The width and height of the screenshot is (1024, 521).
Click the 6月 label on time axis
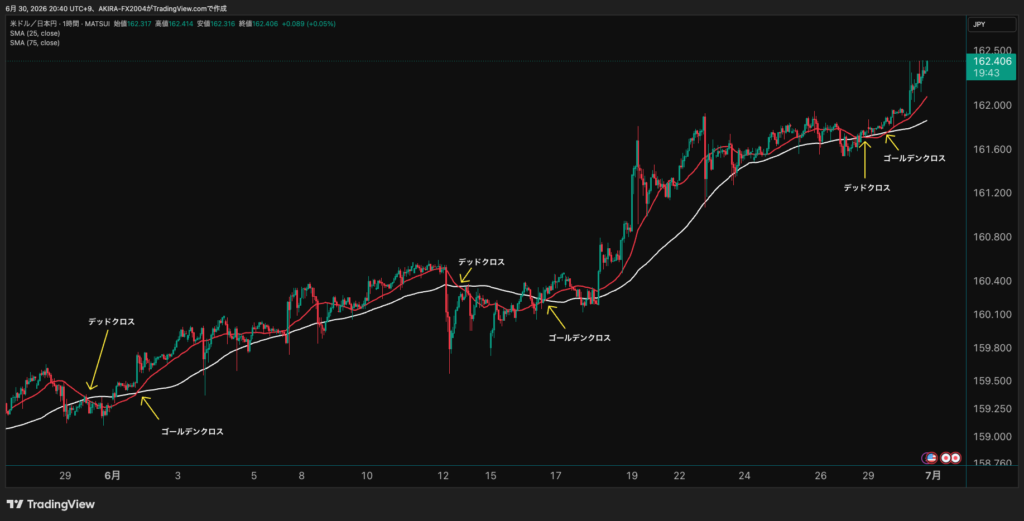coord(112,475)
